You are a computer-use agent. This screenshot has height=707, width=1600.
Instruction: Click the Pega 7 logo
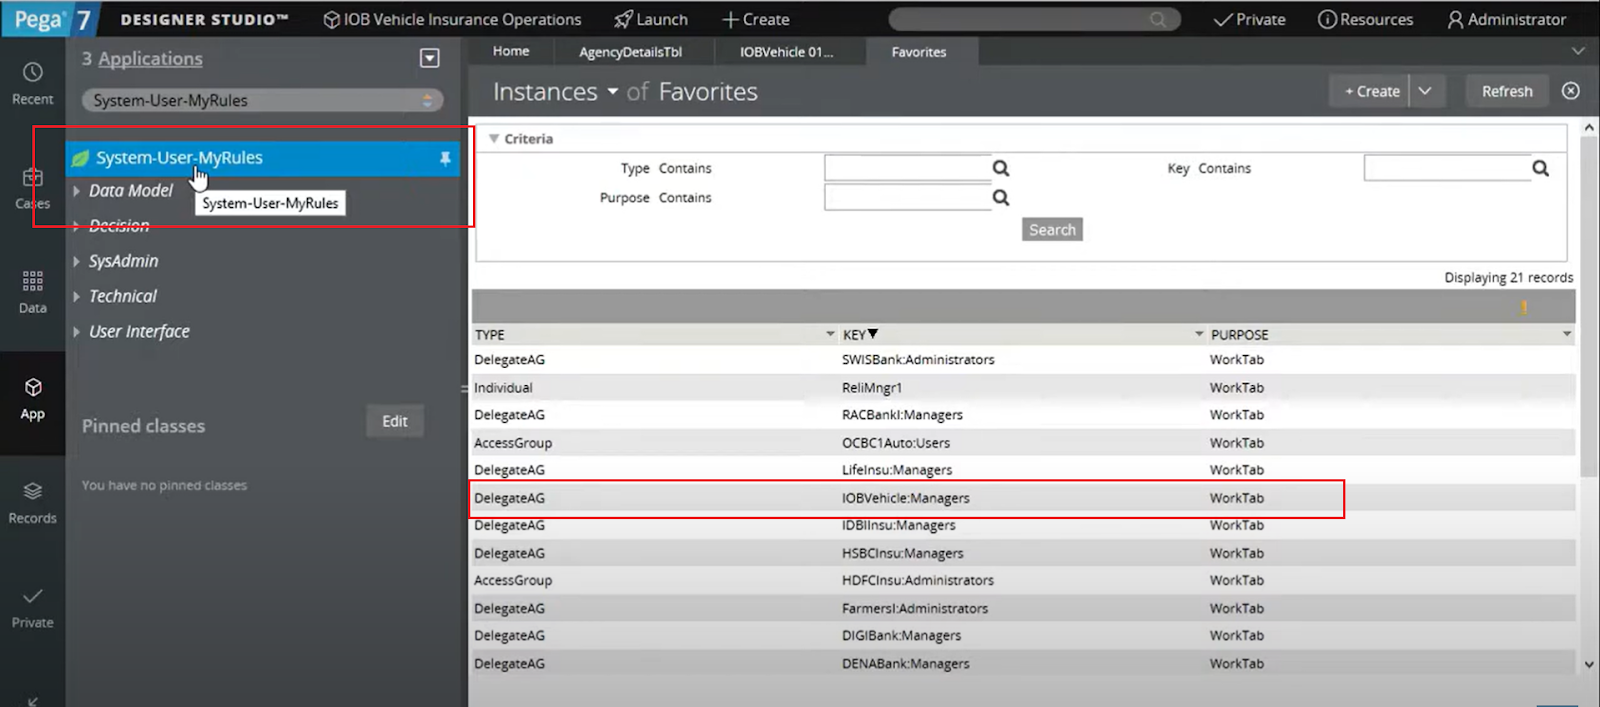[51, 19]
